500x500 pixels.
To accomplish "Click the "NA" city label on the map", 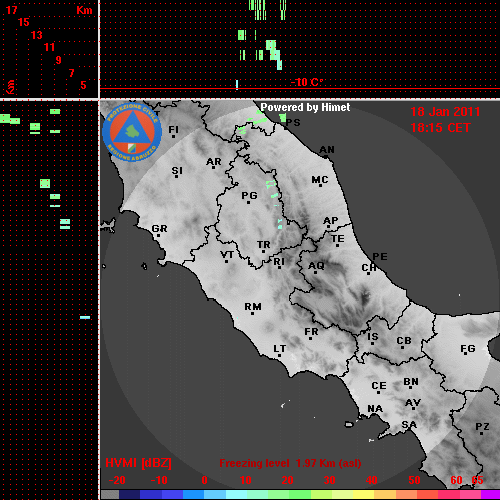I will click(375, 409).
